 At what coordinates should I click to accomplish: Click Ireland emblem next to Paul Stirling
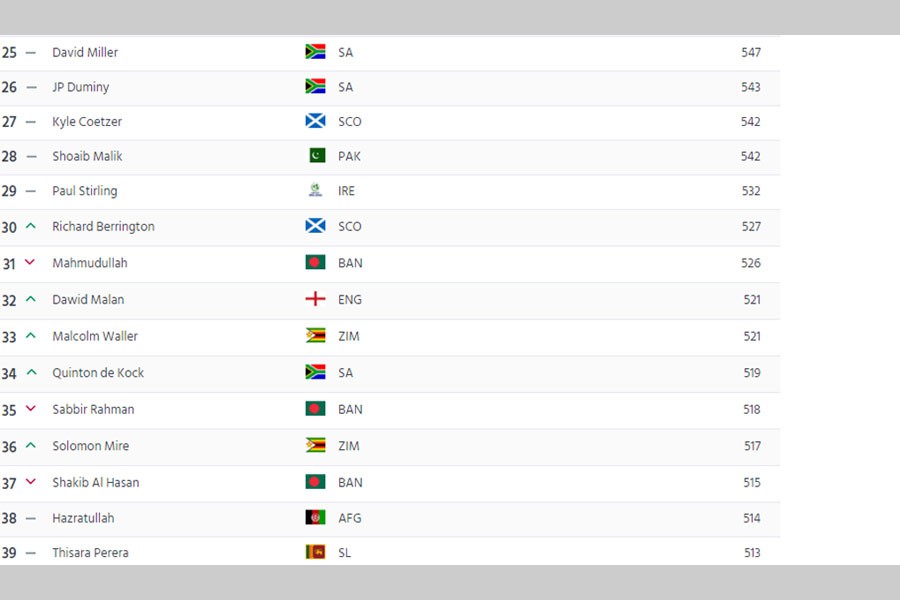315,191
